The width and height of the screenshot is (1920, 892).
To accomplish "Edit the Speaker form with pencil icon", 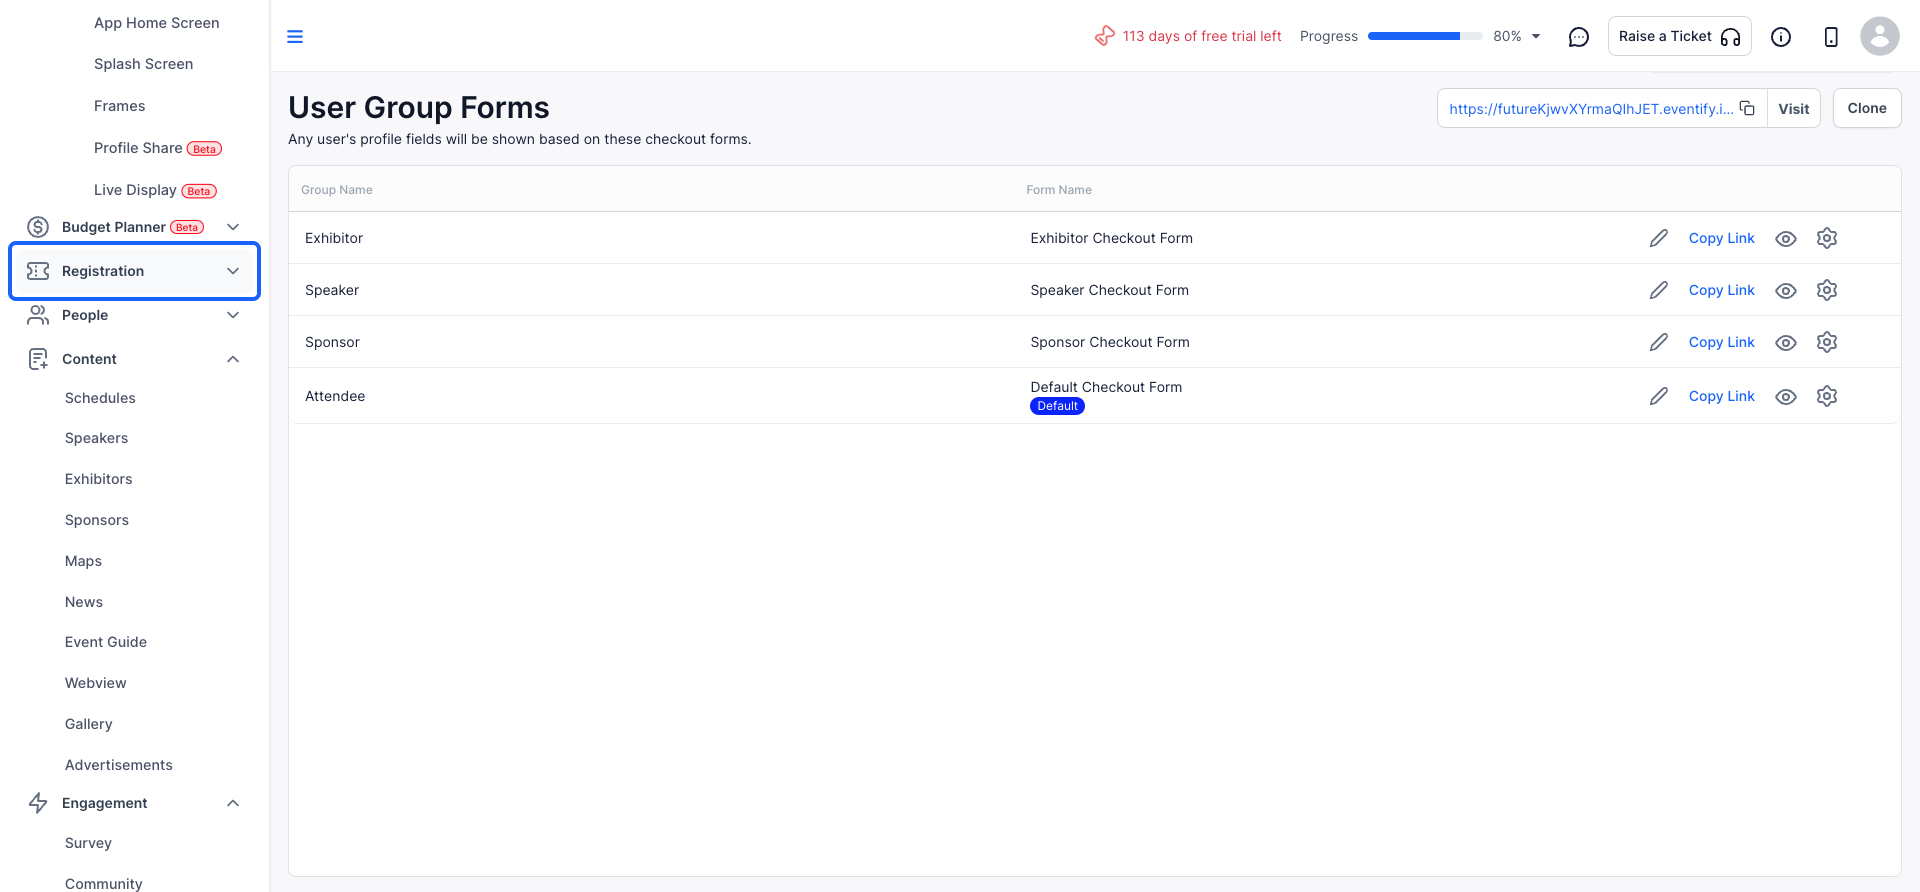I will point(1659,290).
